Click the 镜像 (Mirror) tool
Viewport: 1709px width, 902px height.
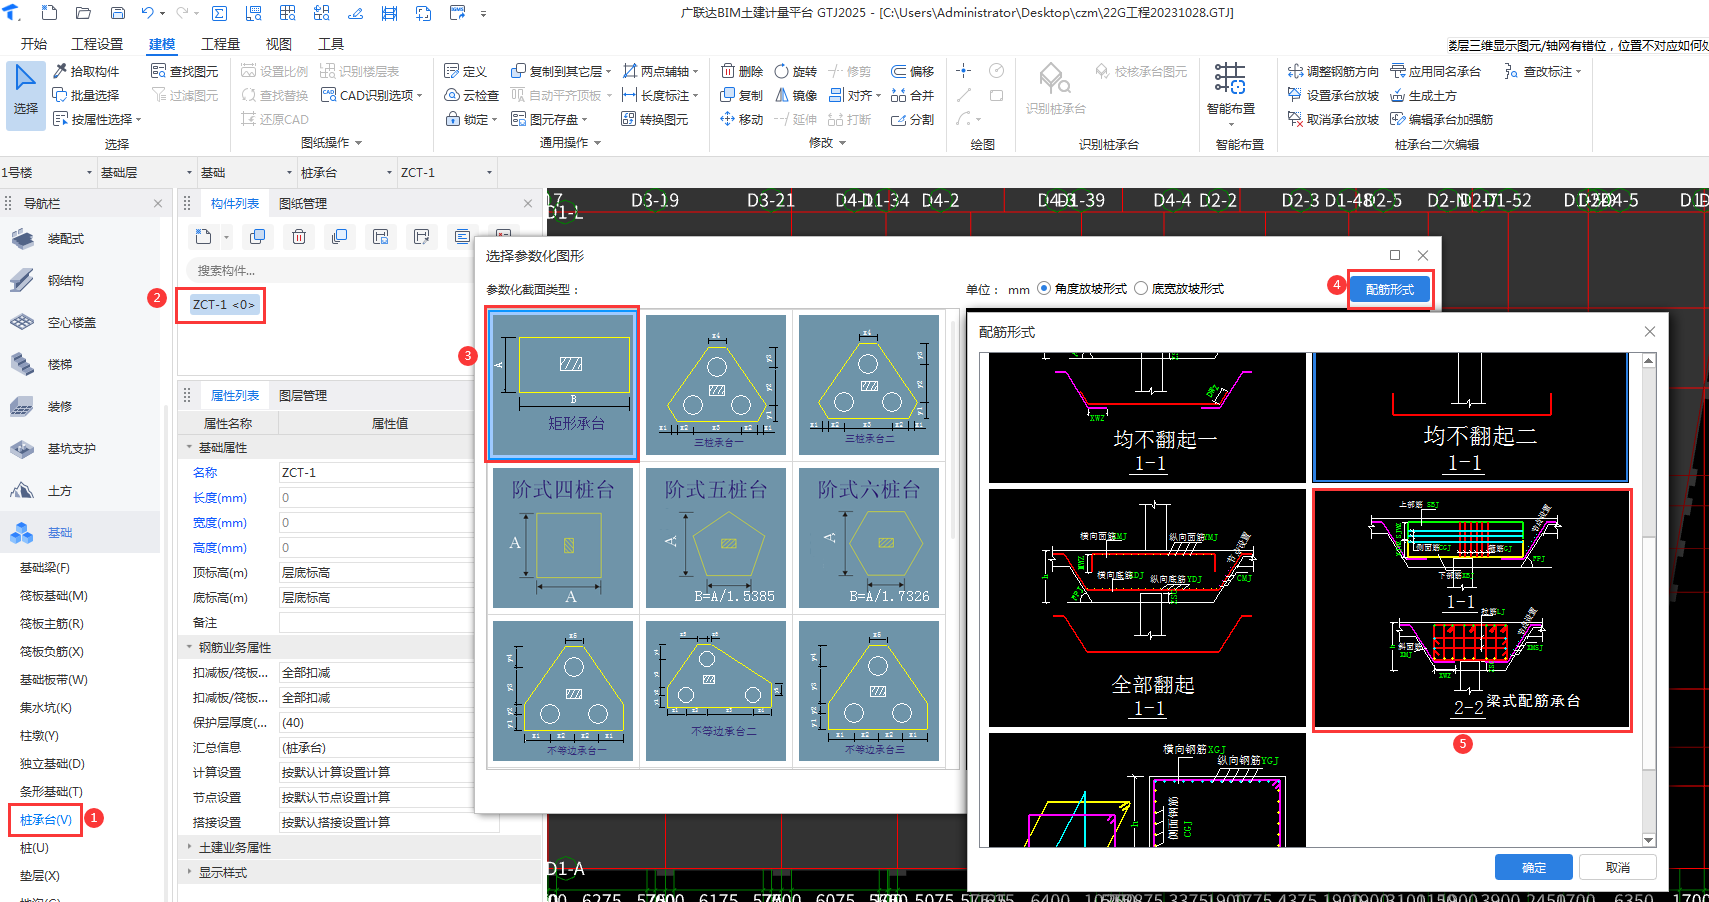tap(796, 95)
